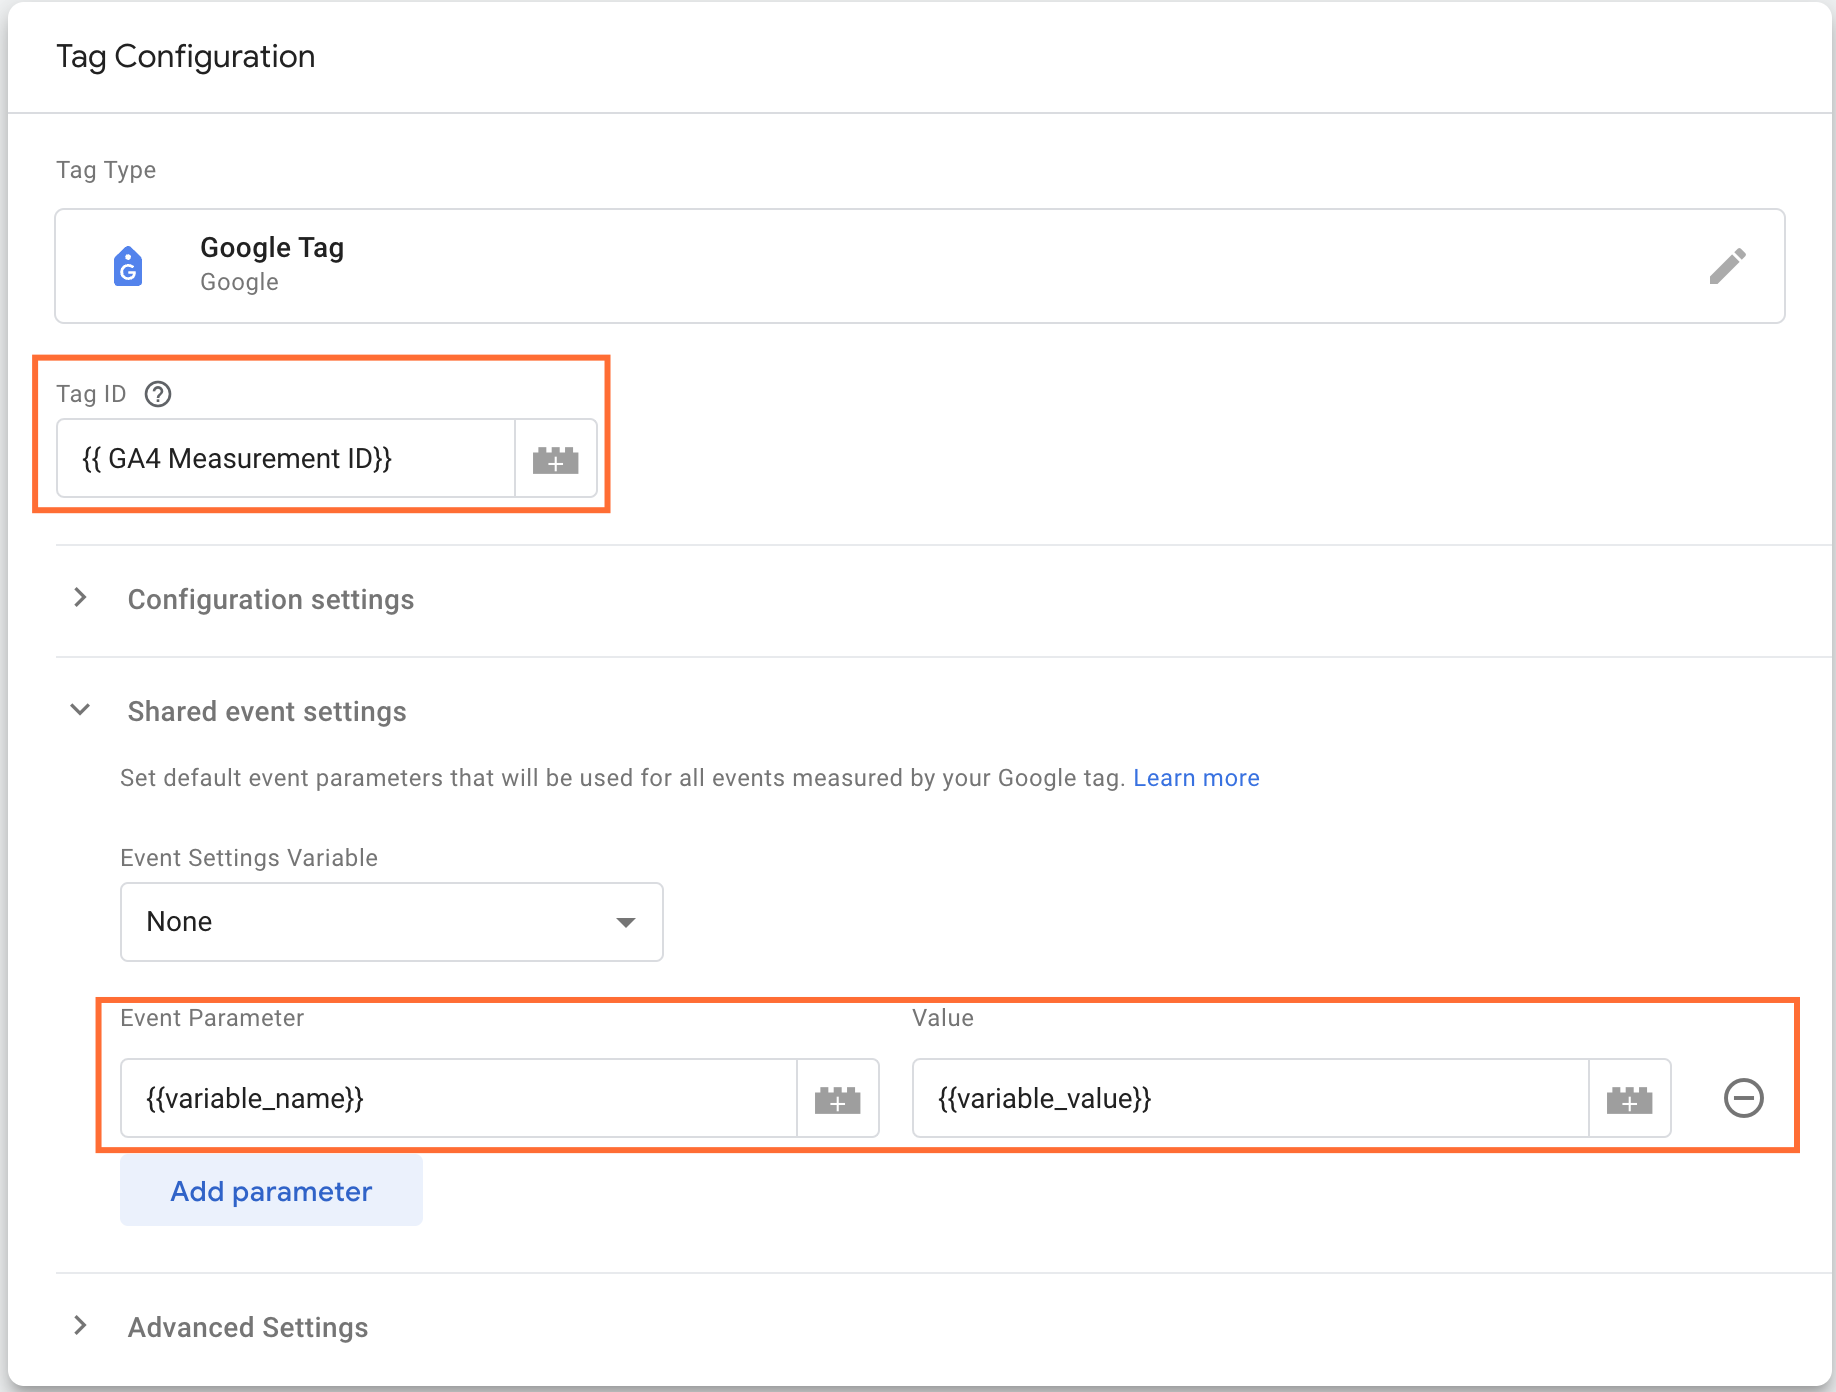
Task: Open variable picker icon for Value field
Action: [1630, 1098]
